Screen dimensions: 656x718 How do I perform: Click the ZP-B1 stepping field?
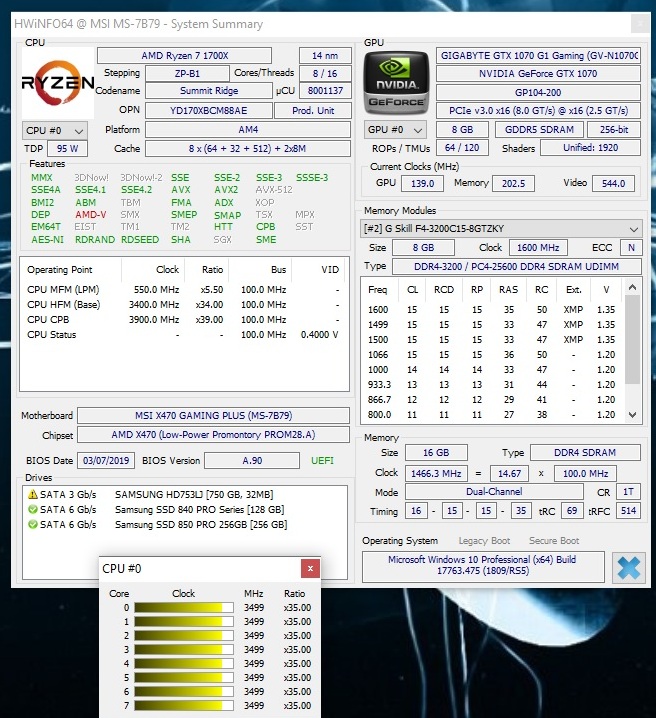pyautogui.click(x=187, y=73)
